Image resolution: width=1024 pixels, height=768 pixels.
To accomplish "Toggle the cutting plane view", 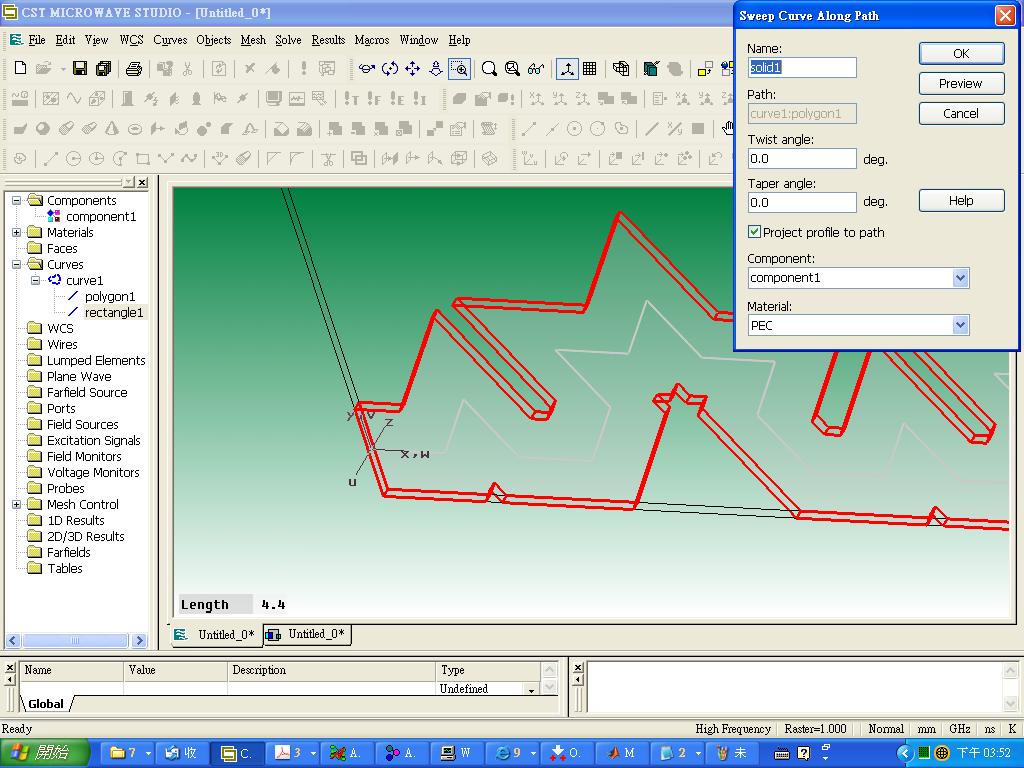I will (x=651, y=69).
